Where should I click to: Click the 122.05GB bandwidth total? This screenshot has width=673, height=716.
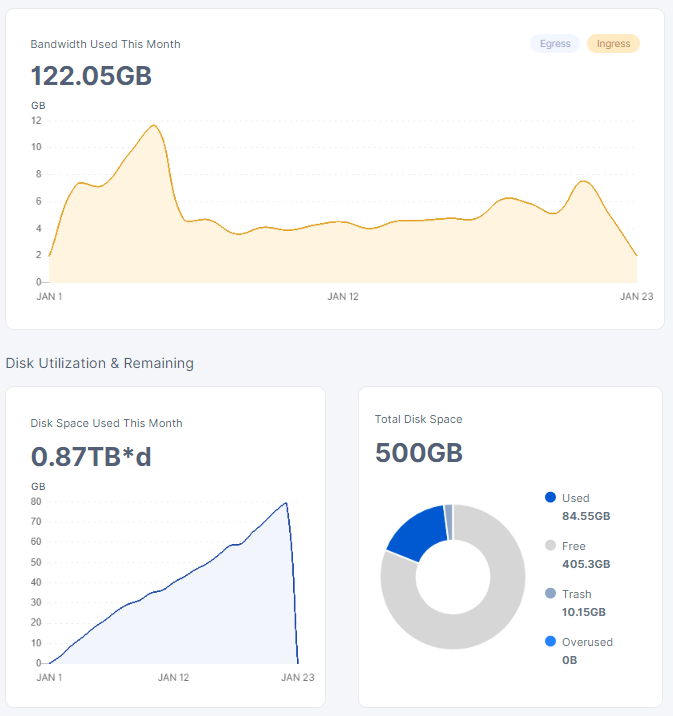(91, 76)
